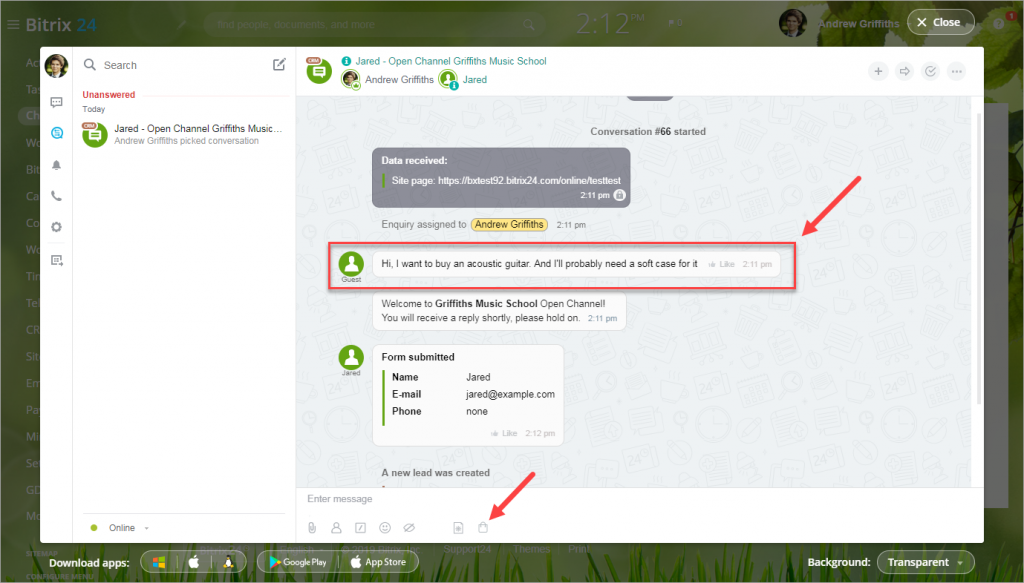Select Jared Open Channel conversation in list
This screenshot has height=583, width=1024.
click(184, 134)
